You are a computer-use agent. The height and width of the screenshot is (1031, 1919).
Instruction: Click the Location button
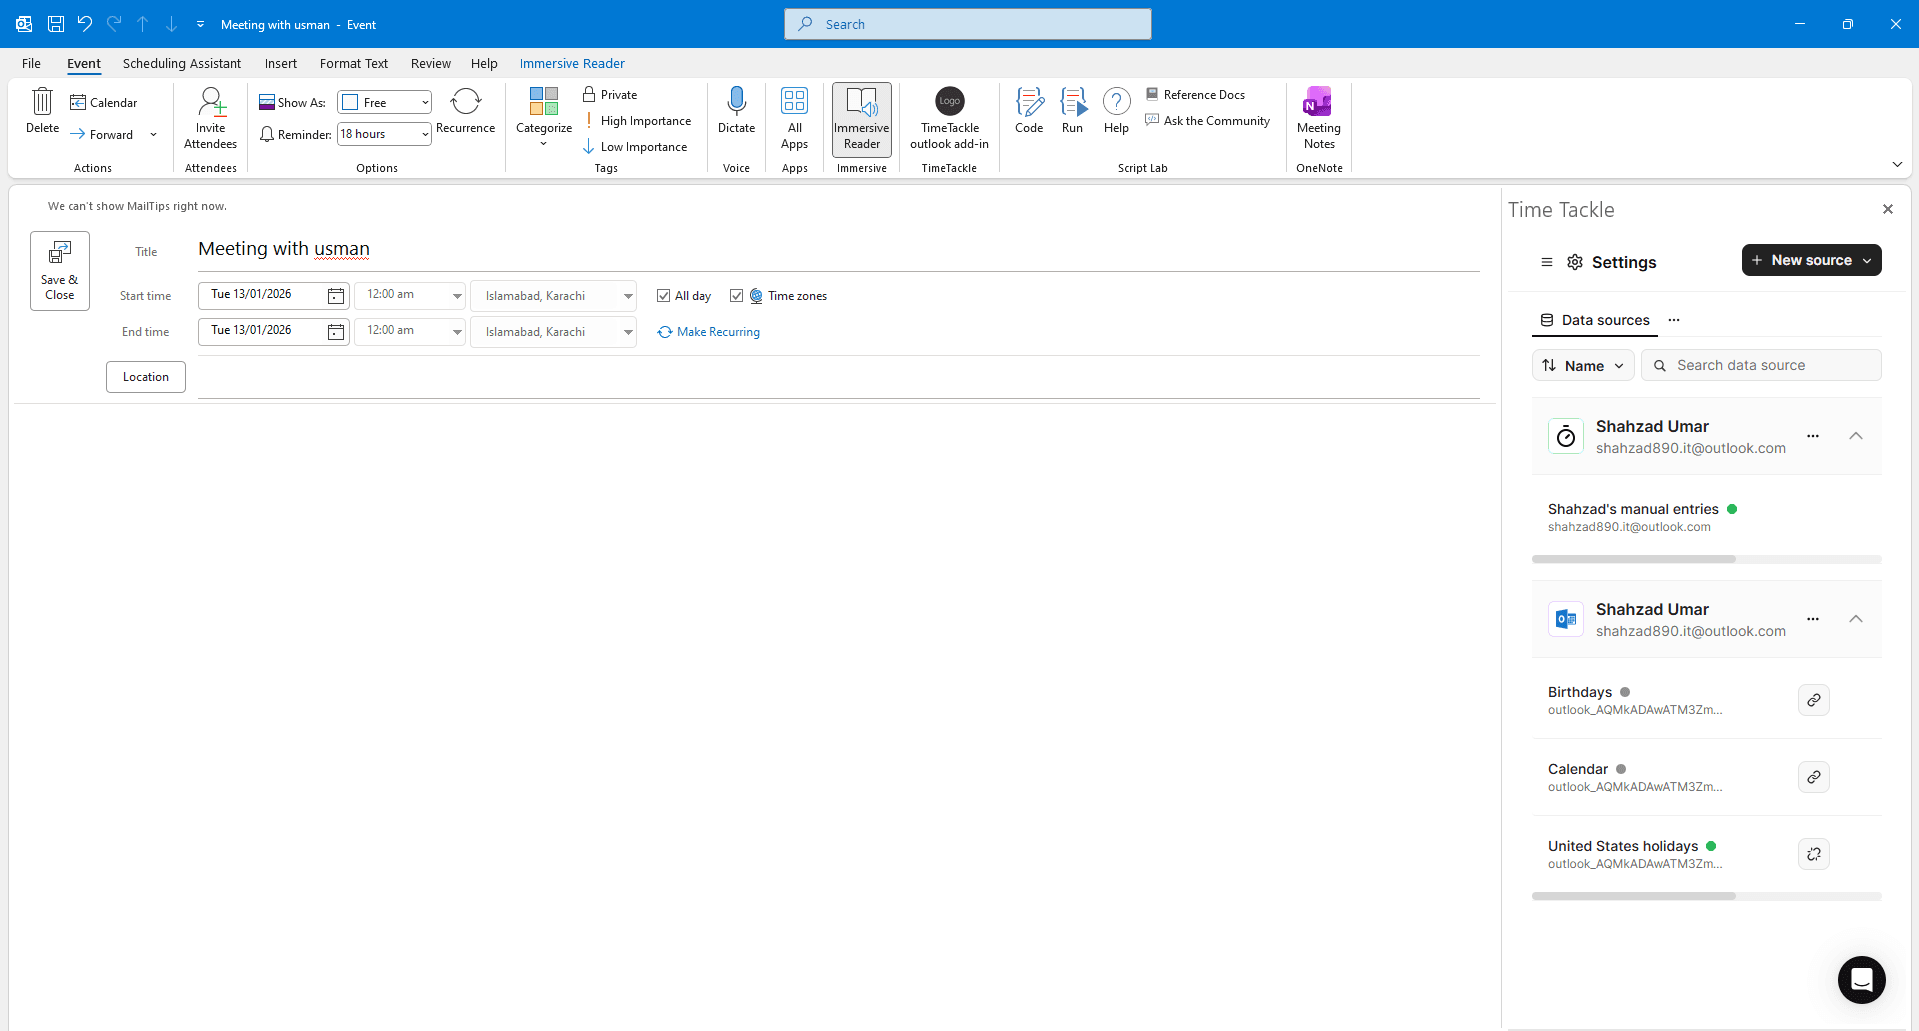(x=146, y=377)
